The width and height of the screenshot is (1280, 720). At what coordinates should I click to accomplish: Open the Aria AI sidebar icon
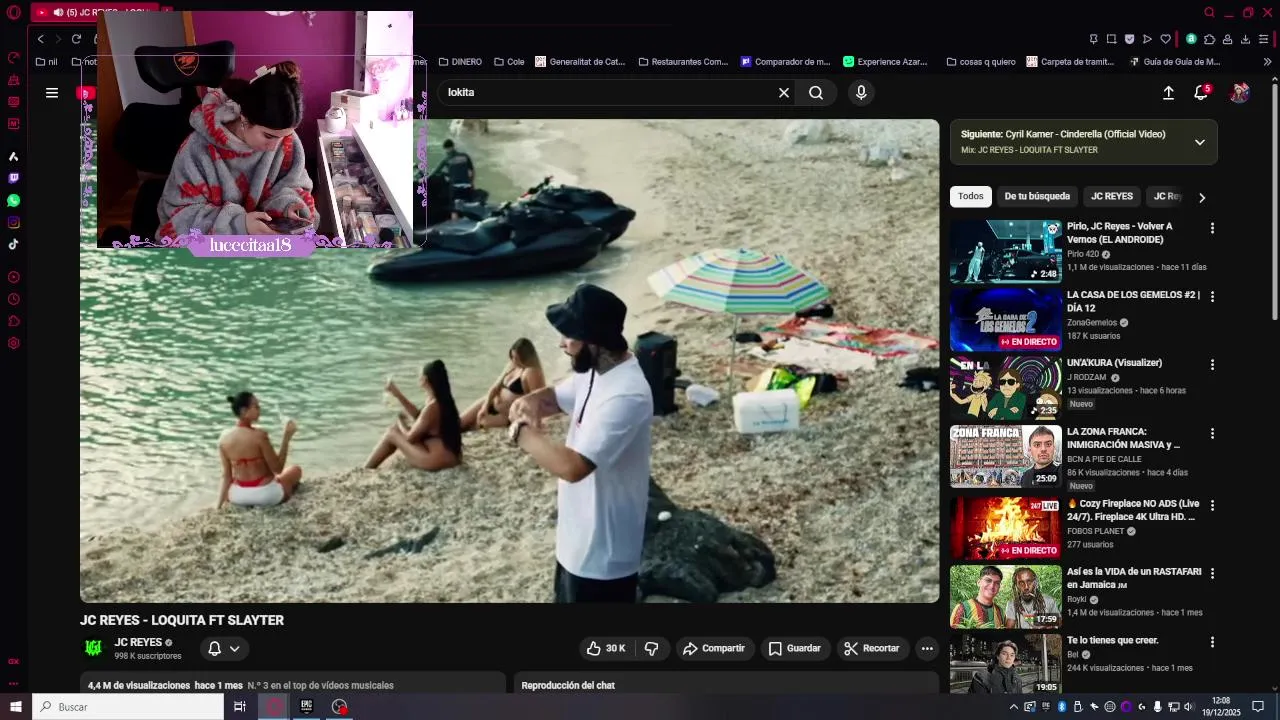click(x=14, y=156)
